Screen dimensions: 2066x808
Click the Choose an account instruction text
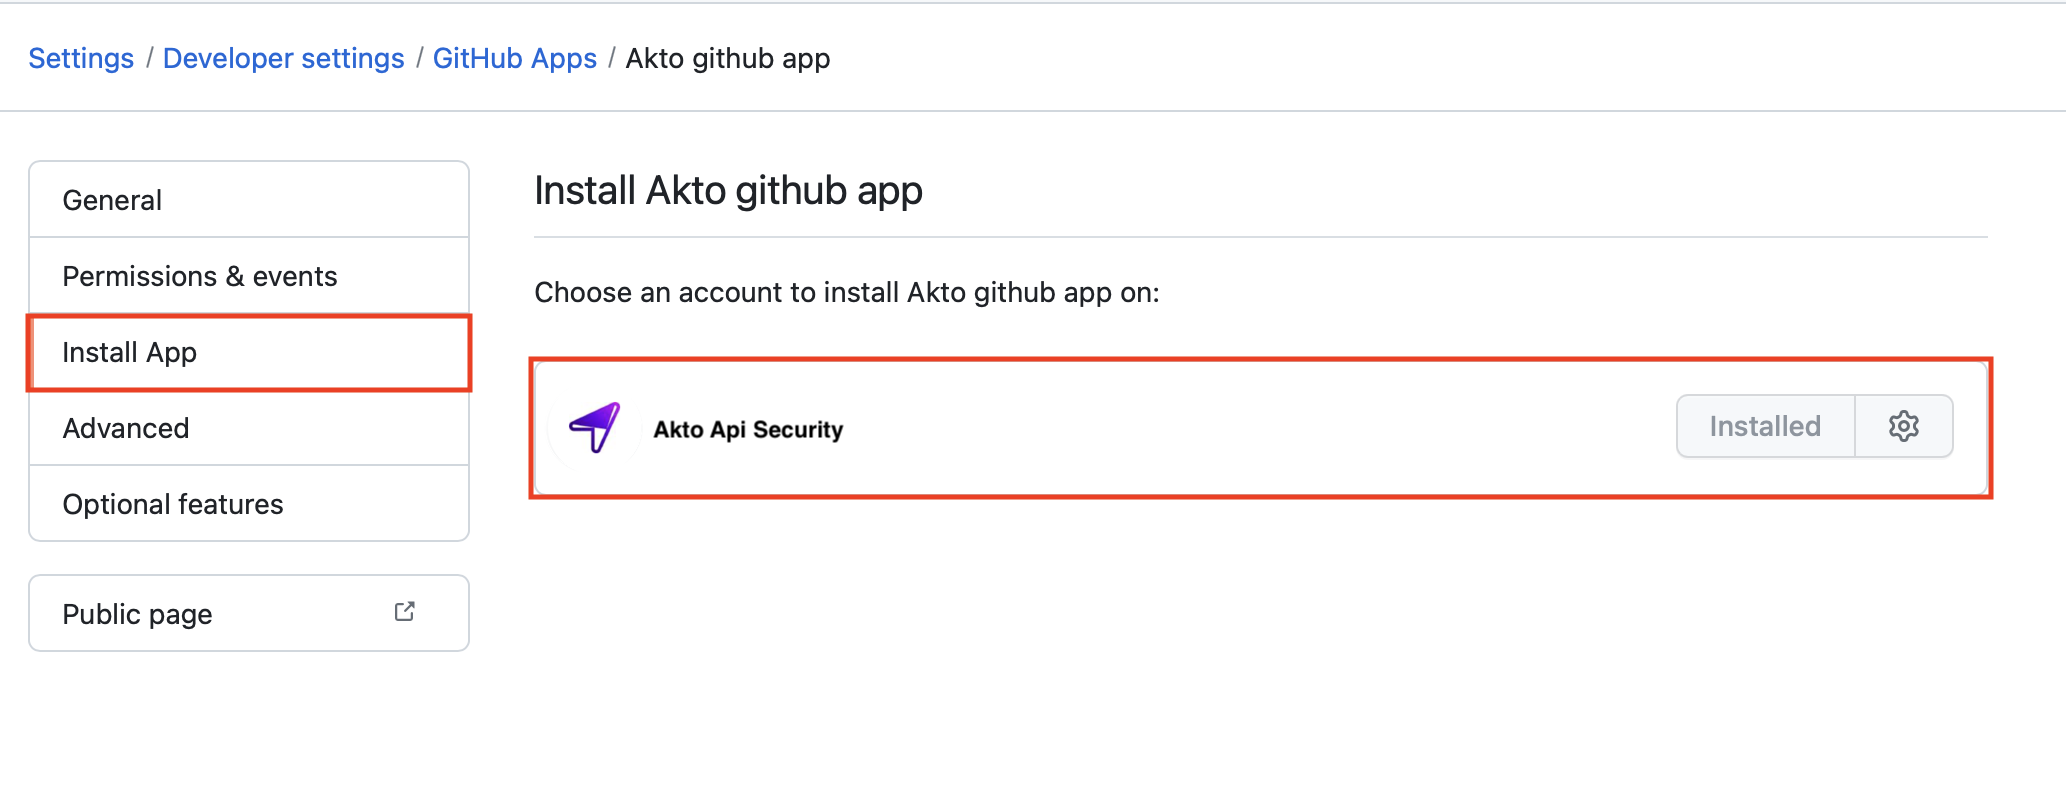pos(846,292)
